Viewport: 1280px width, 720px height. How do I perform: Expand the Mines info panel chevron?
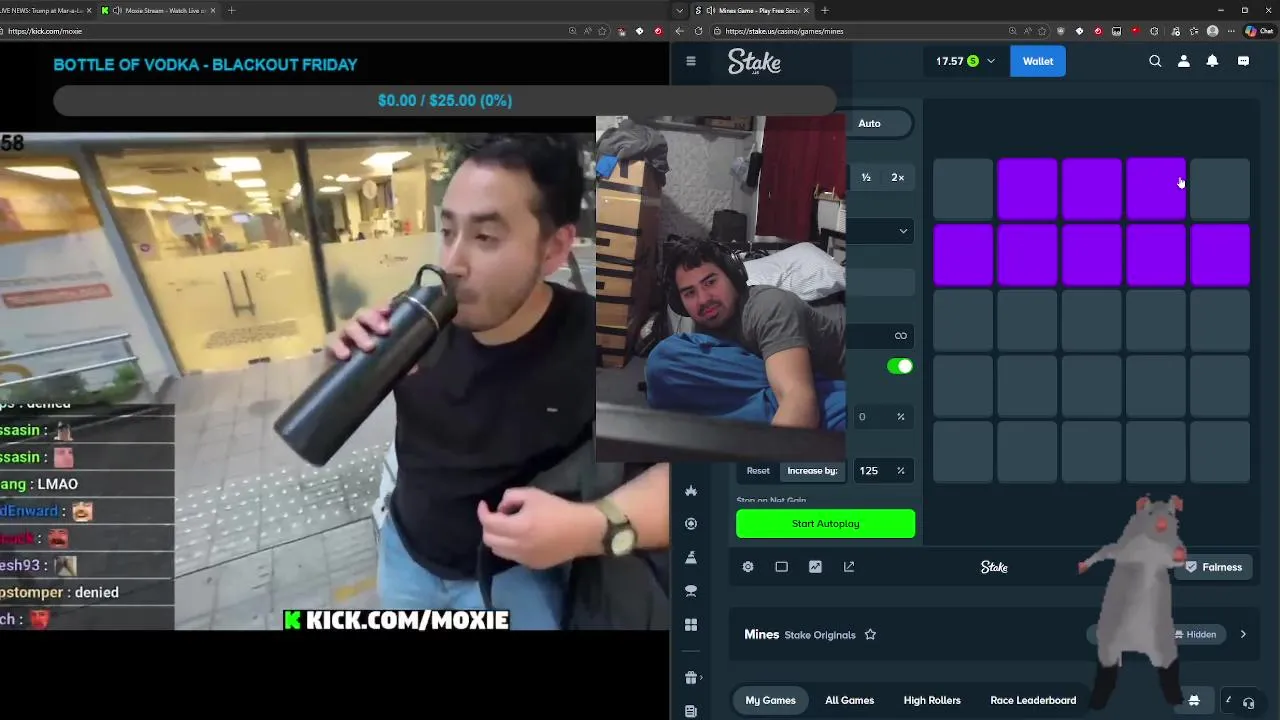pos(1243,634)
